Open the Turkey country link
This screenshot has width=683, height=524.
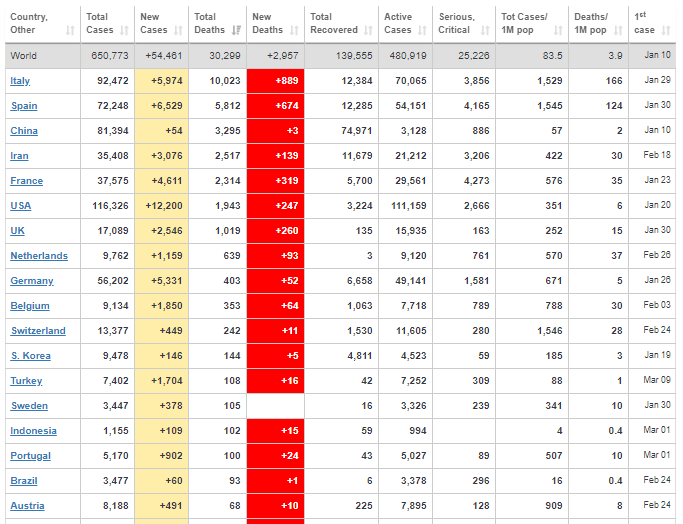pyautogui.click(x=26, y=381)
